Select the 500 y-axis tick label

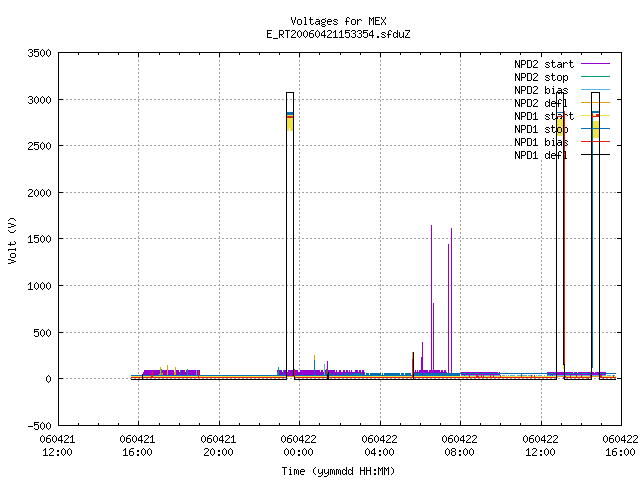[42, 333]
